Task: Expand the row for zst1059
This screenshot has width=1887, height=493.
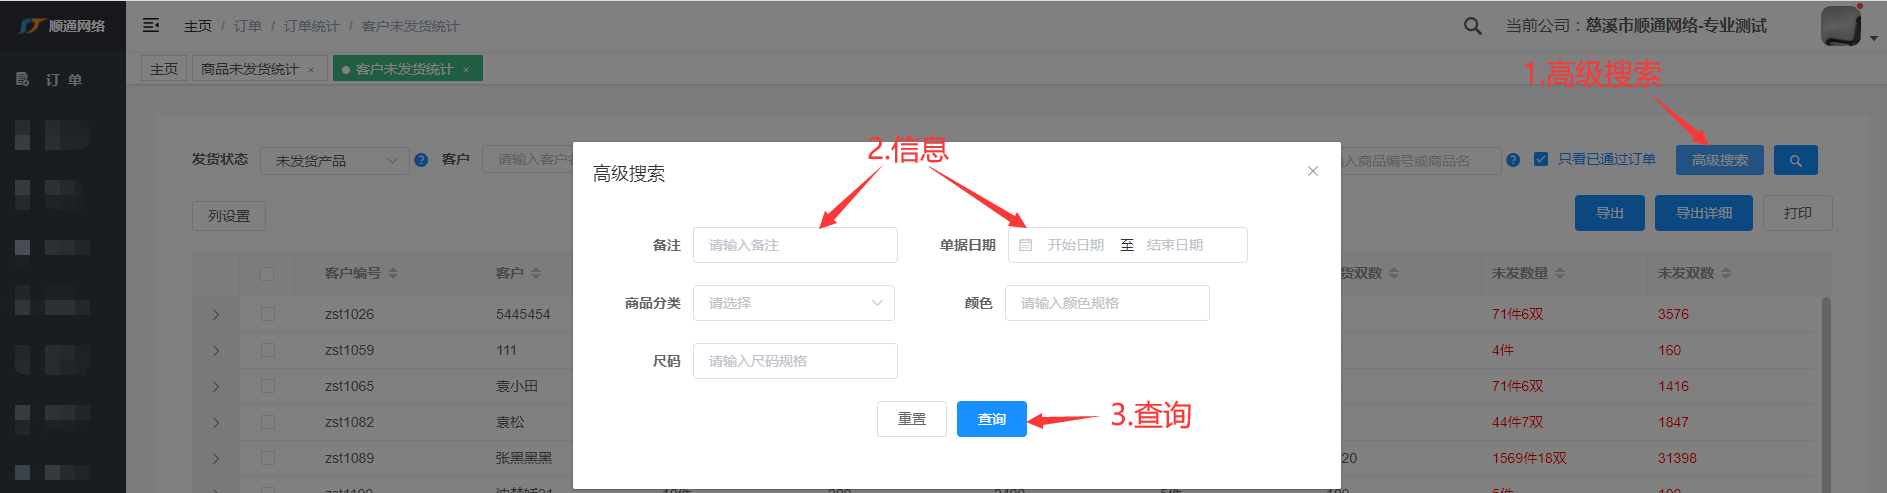Action: (x=216, y=350)
